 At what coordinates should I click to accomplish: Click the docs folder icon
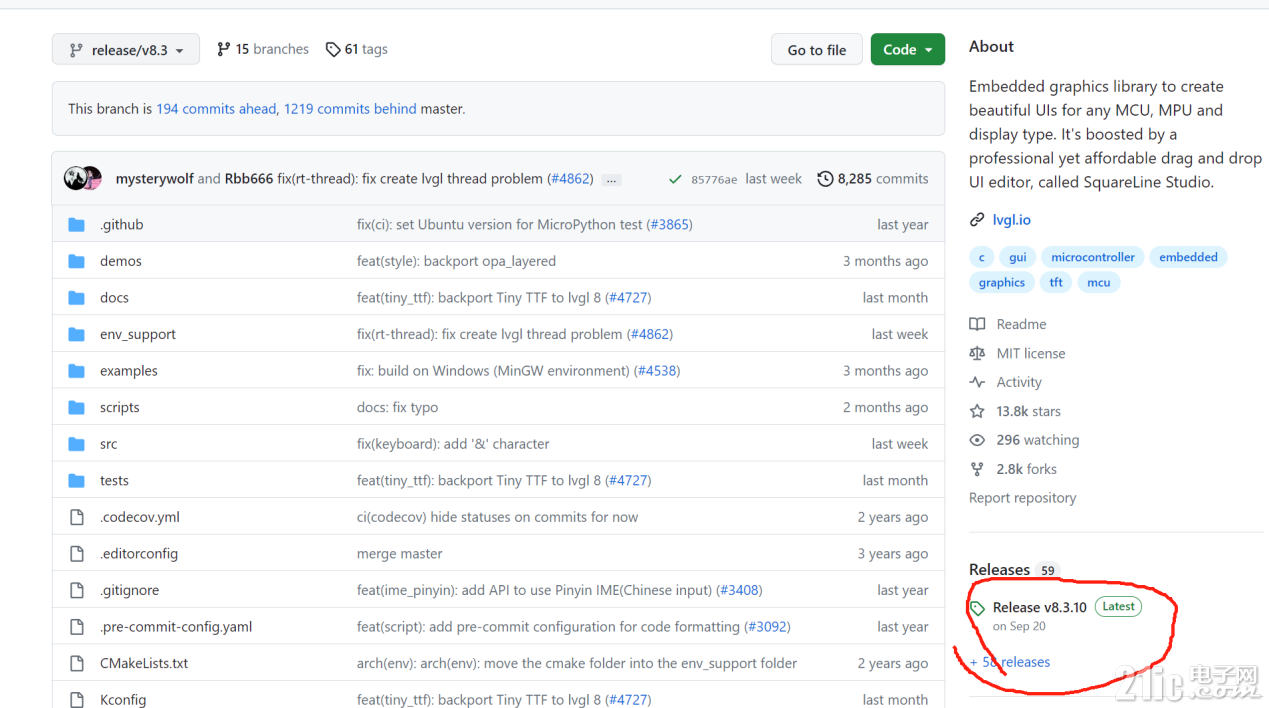(x=76, y=298)
